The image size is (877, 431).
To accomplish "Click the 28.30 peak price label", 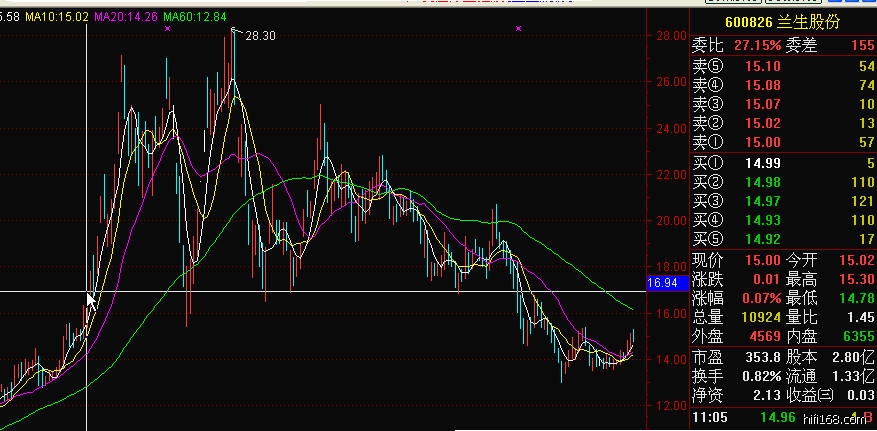I will 260,35.
